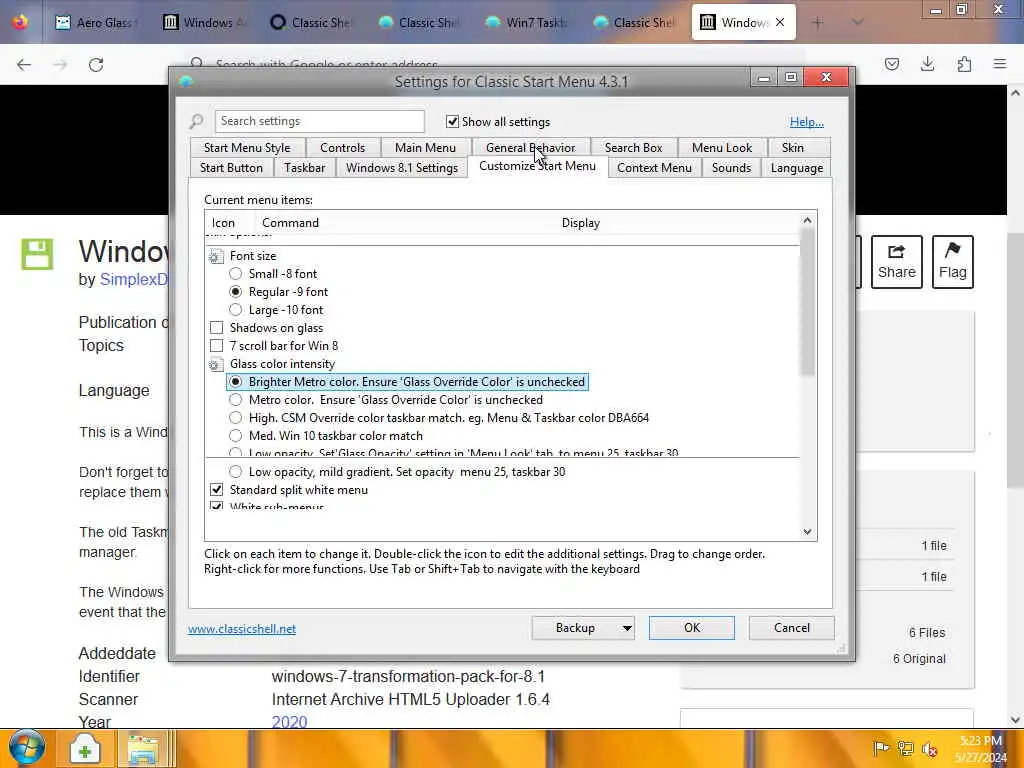This screenshot has height=768, width=1024.
Task: Go back in Firefox browser
Action: click(x=24, y=64)
